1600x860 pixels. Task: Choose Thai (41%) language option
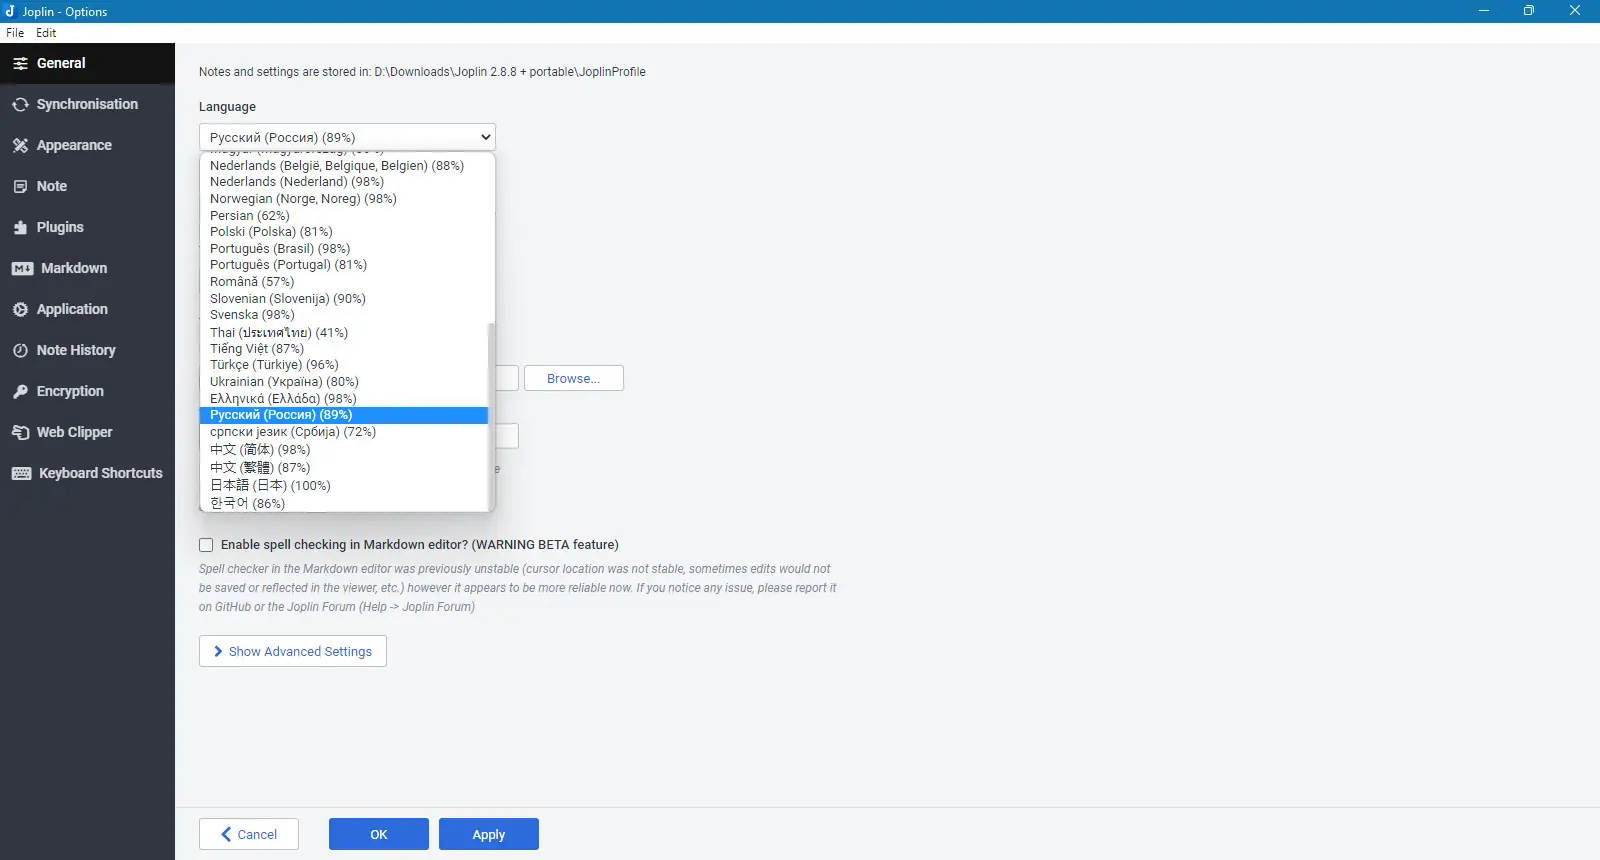[x=344, y=332]
